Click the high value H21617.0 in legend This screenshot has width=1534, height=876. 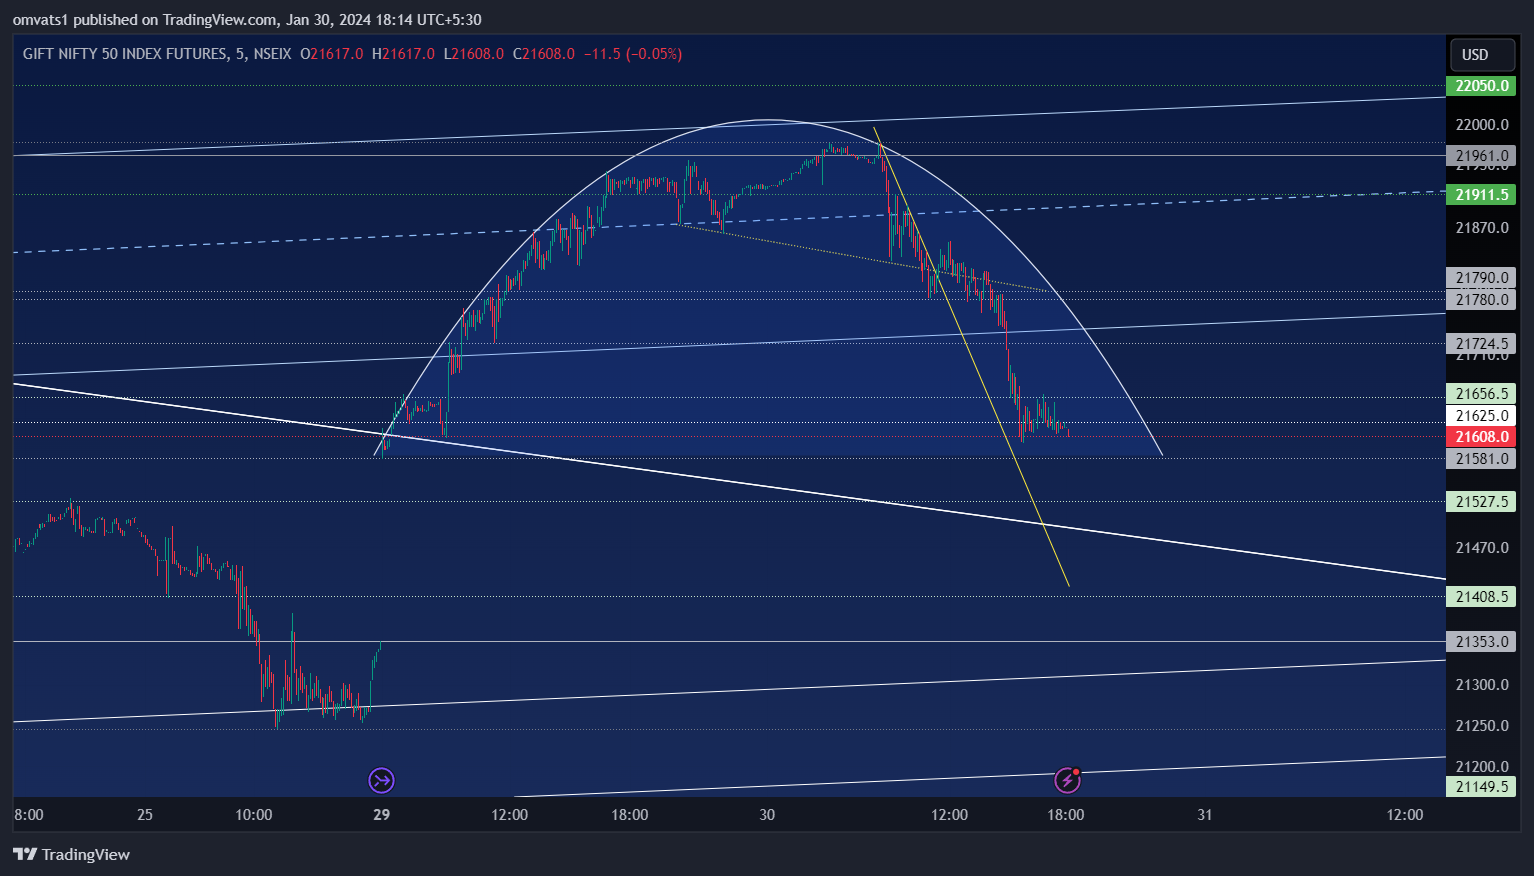click(403, 54)
